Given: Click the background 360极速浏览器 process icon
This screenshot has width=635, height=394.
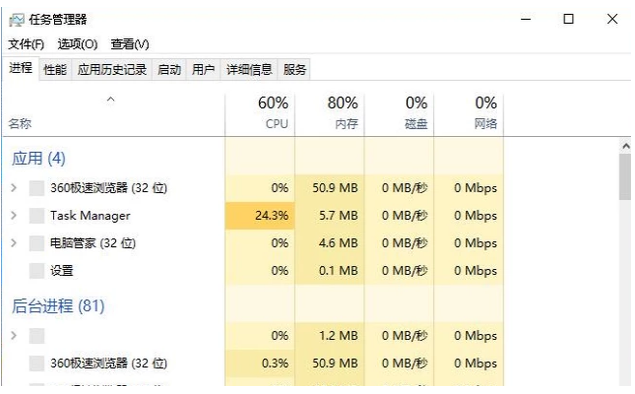Looking at the screenshot, I should click(x=36, y=364).
